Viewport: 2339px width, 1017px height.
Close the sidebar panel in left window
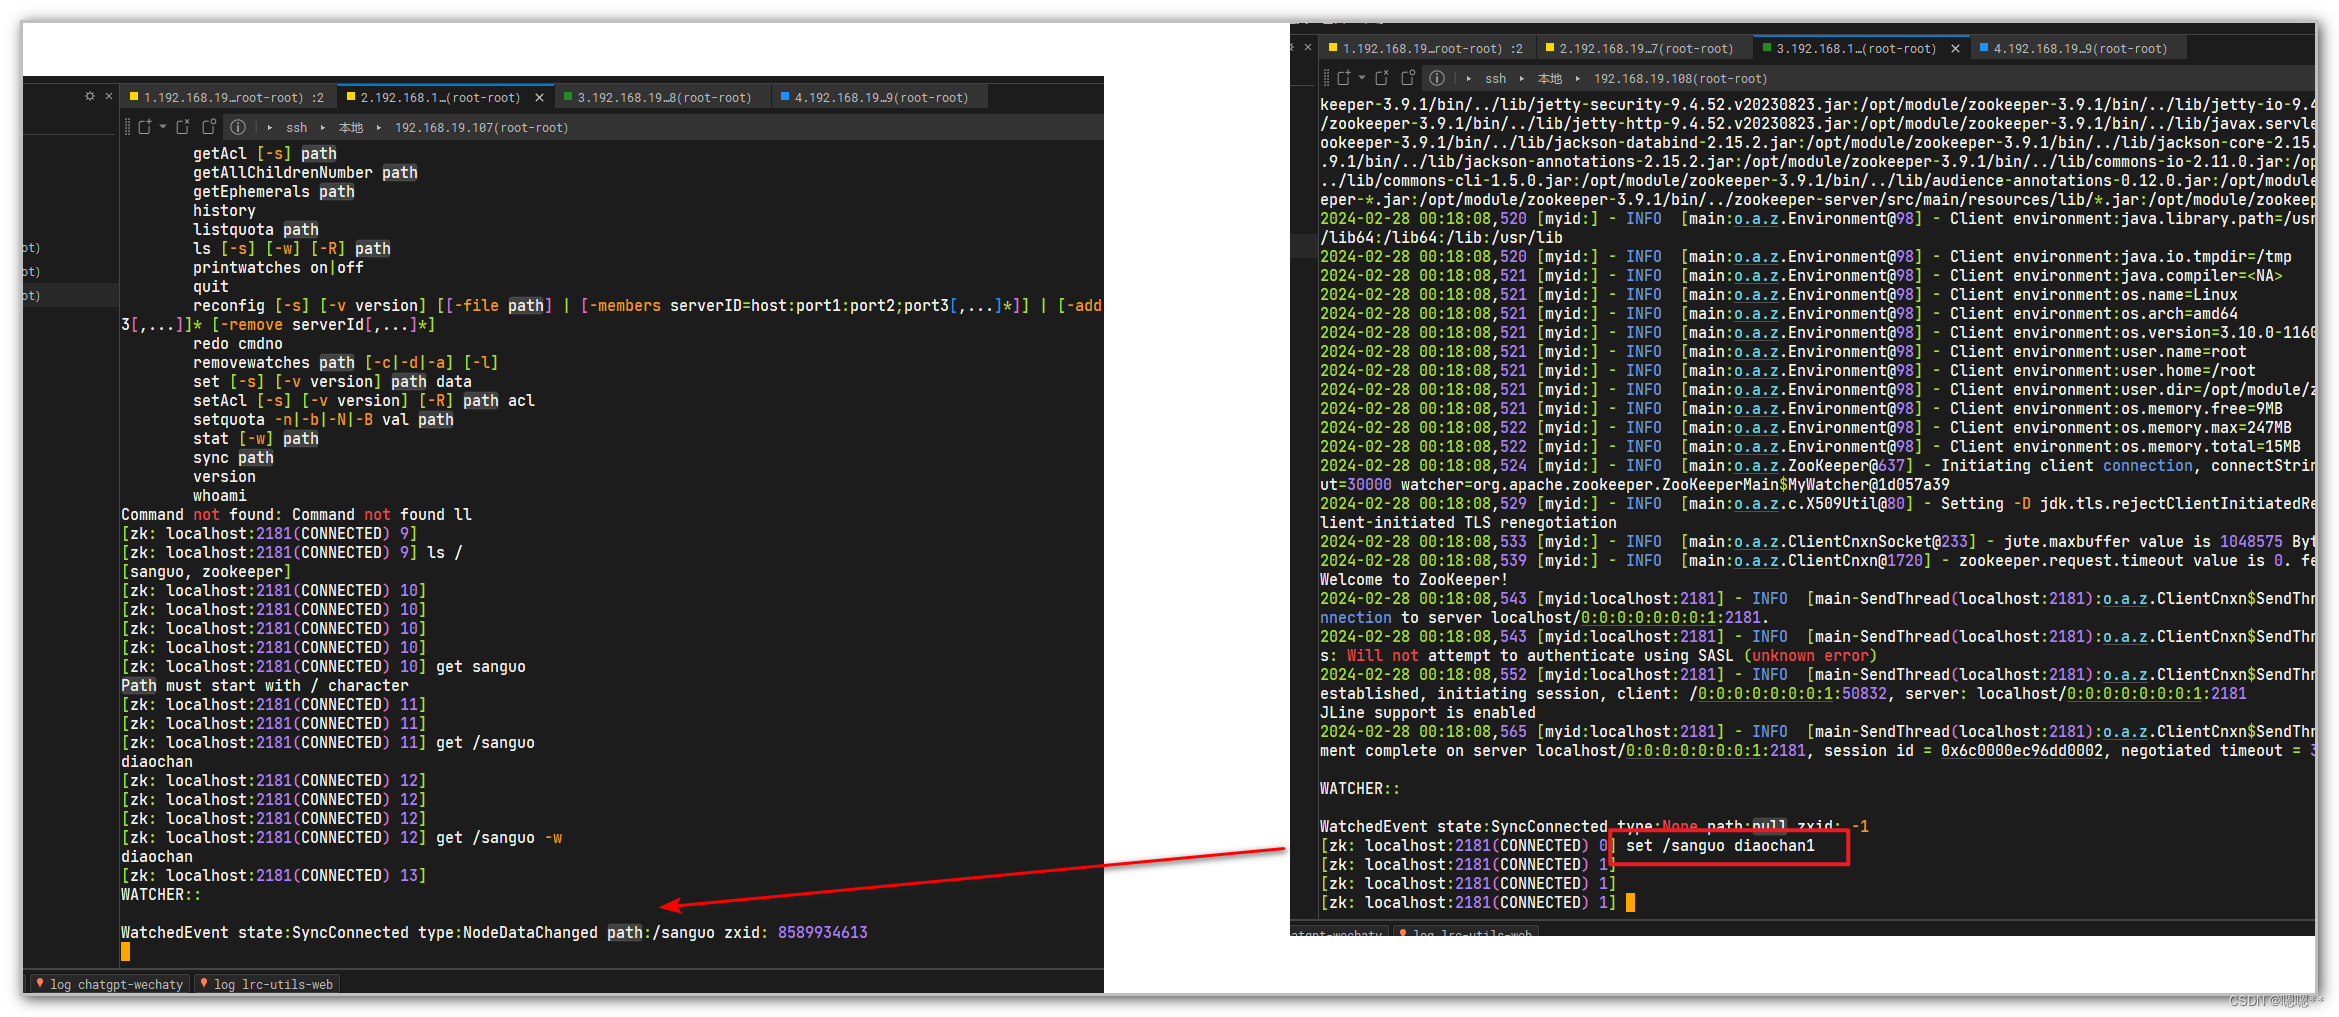[109, 96]
